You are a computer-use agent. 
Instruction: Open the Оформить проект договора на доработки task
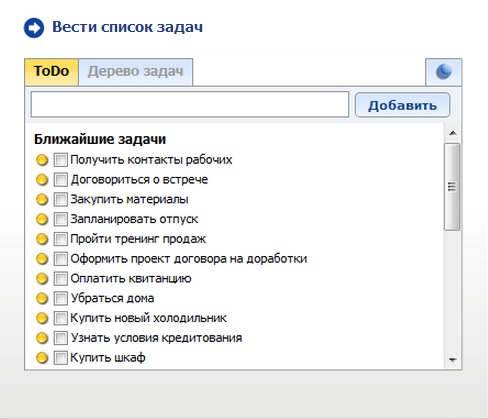click(x=189, y=259)
